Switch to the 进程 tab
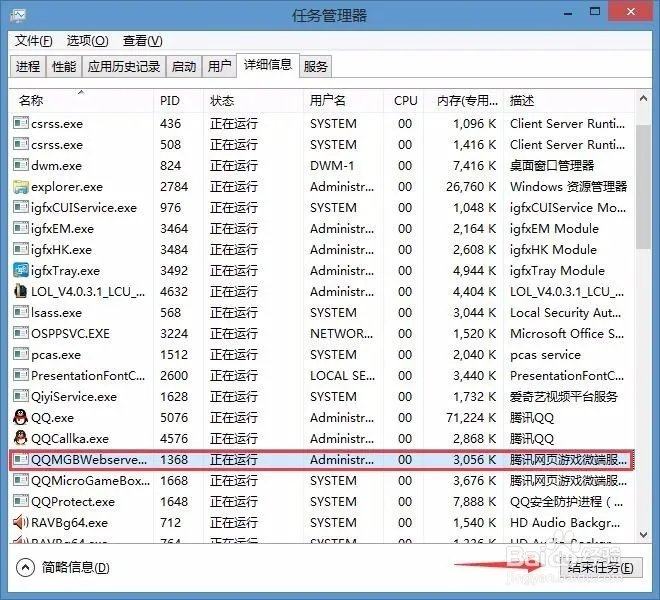This screenshot has width=660, height=600. (28, 67)
